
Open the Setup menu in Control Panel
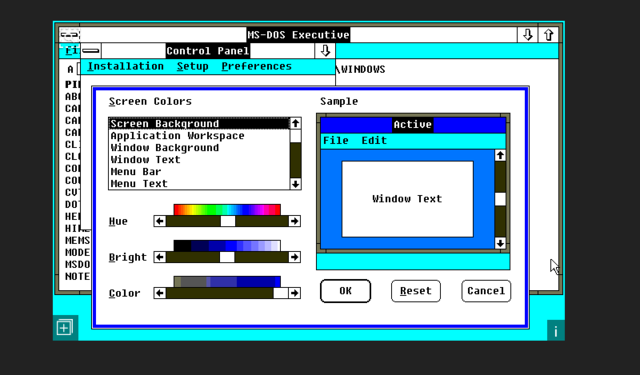click(x=193, y=67)
